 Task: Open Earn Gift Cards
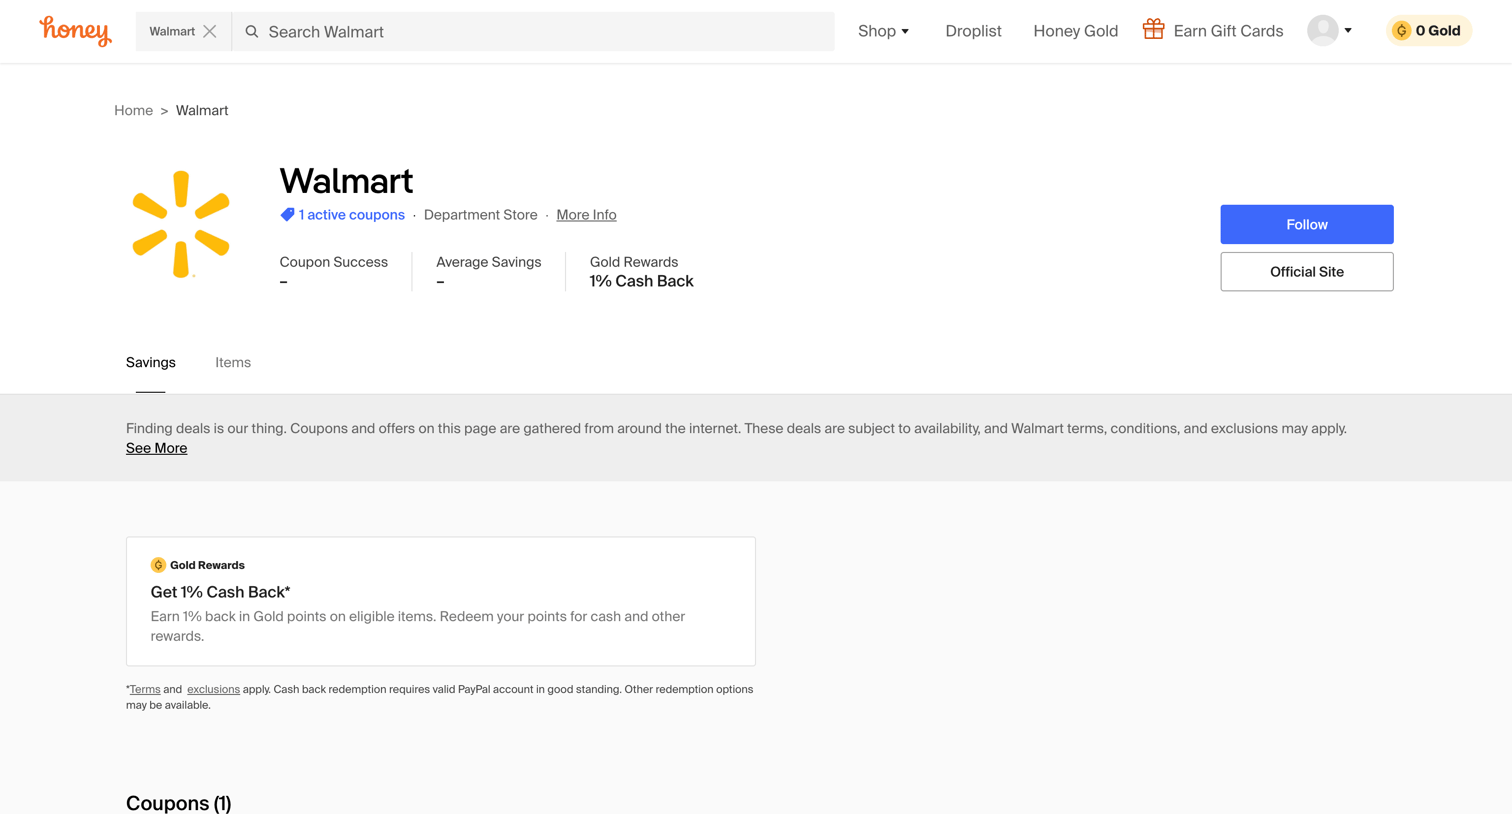[x=1228, y=31]
